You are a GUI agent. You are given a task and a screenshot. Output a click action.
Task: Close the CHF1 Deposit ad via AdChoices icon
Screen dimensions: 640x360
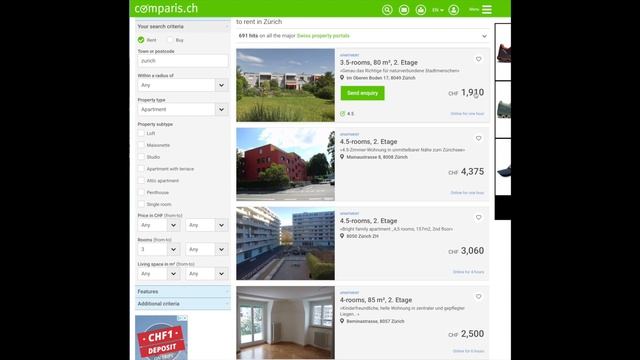point(183,318)
